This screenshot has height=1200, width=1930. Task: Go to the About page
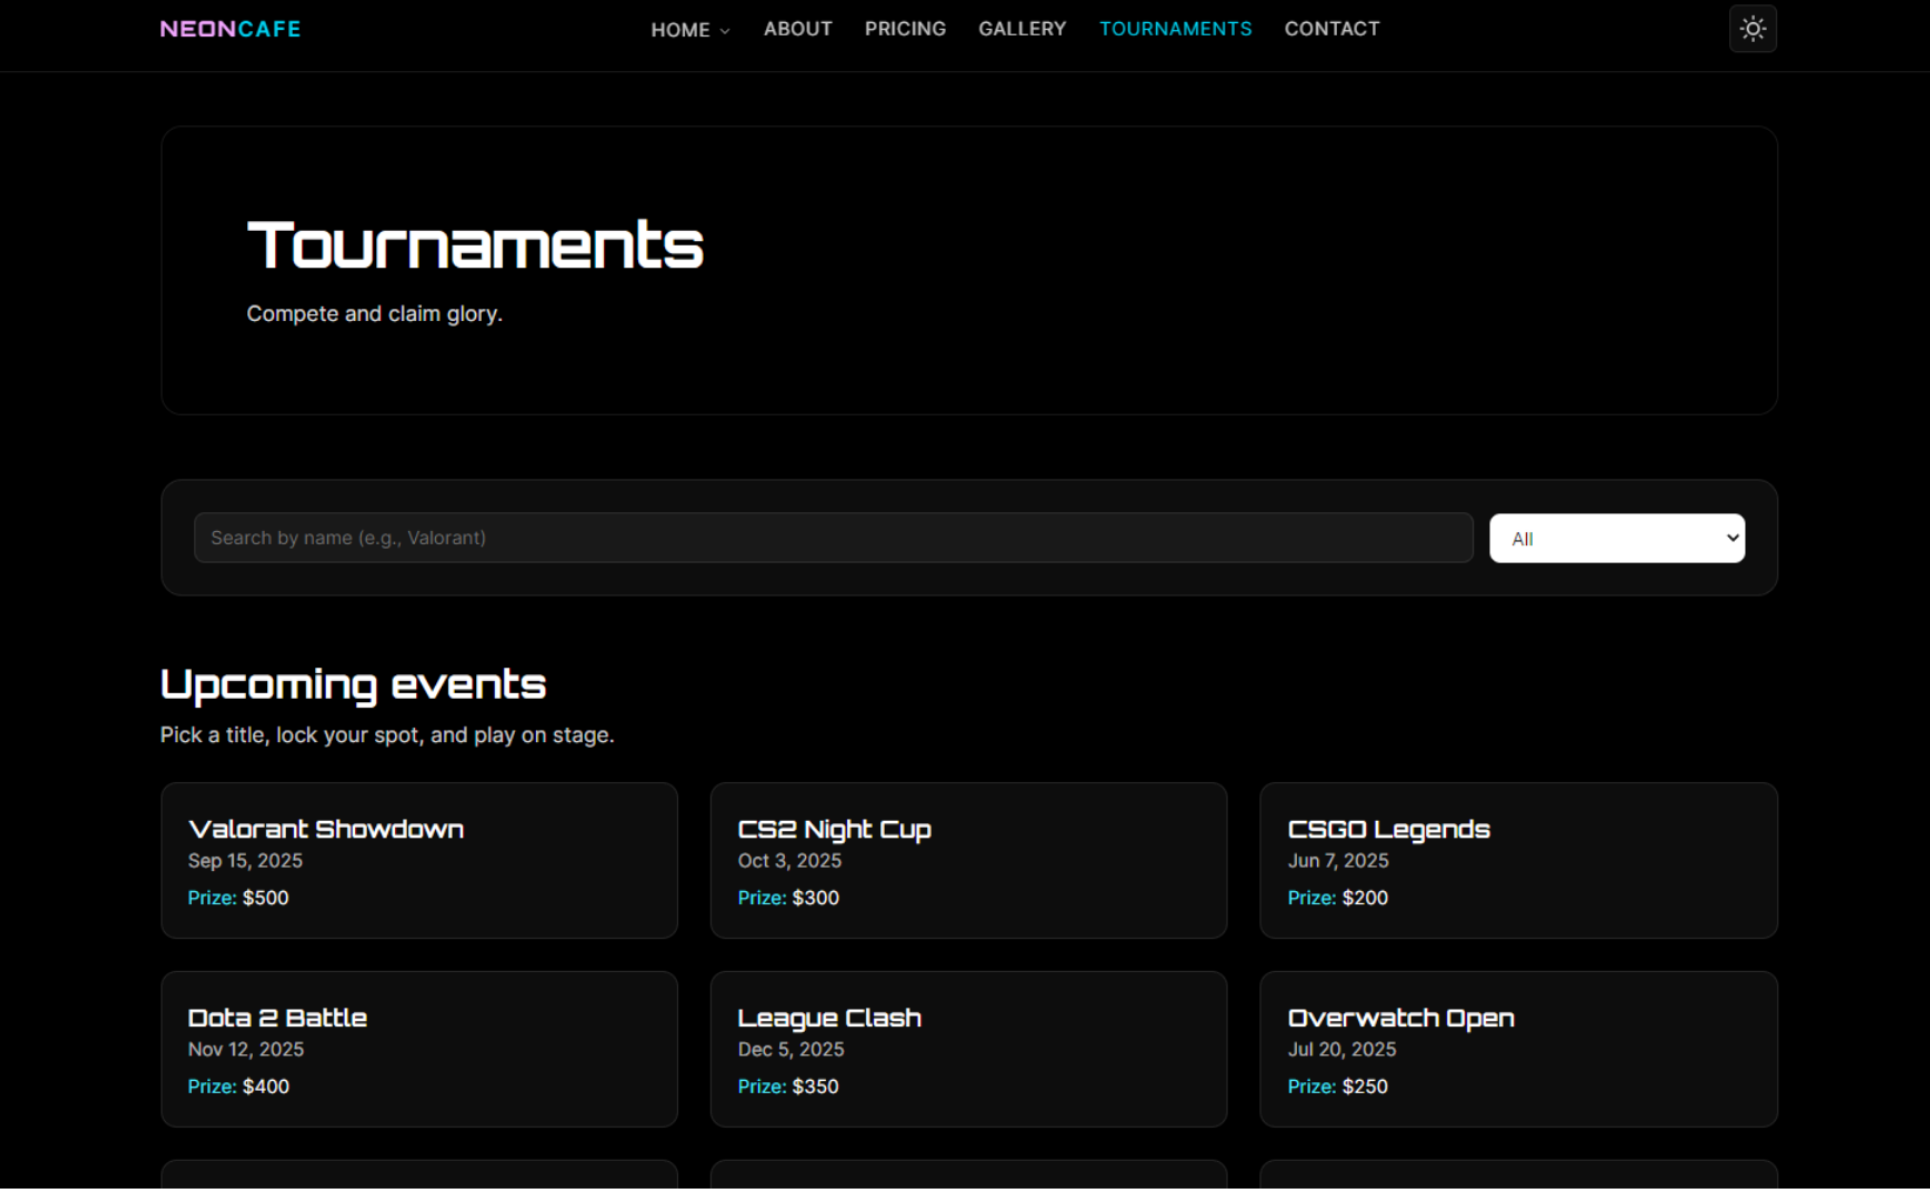(x=797, y=29)
